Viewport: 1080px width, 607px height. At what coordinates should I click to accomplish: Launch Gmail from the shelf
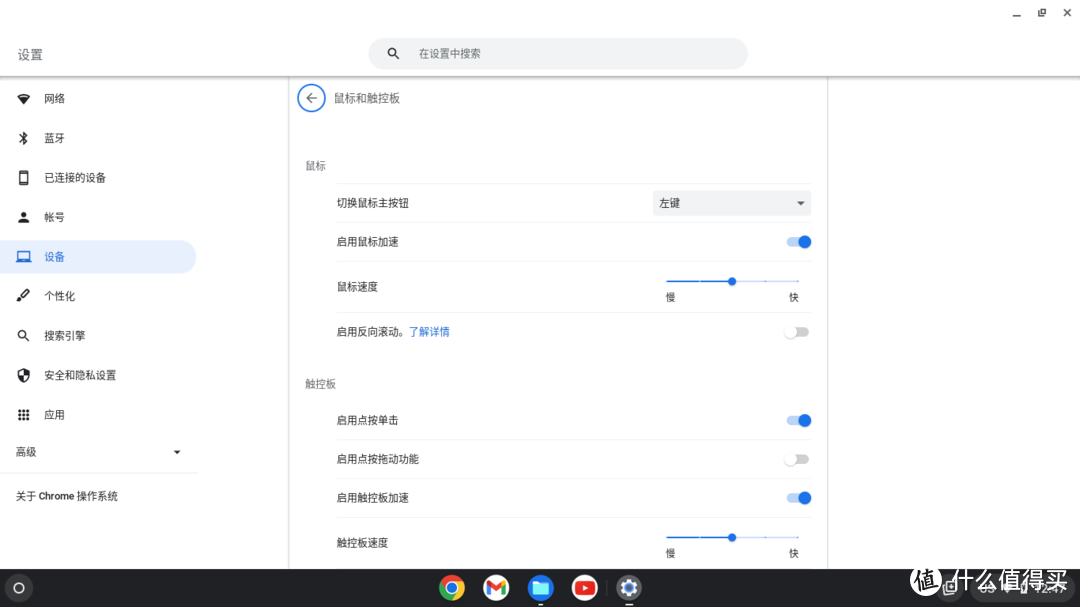(x=495, y=588)
